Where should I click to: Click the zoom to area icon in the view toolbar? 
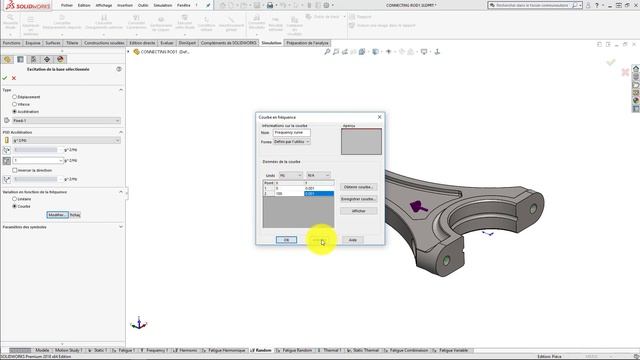point(336,52)
